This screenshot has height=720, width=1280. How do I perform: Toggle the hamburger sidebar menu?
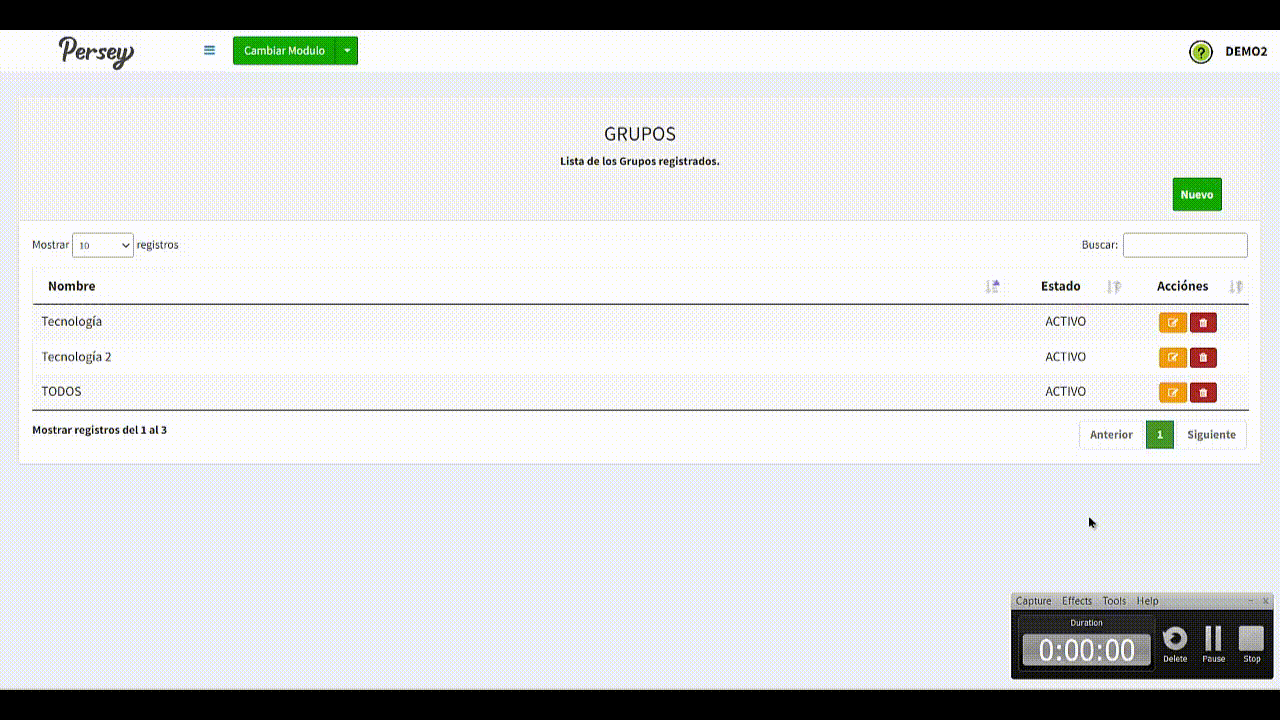point(209,50)
